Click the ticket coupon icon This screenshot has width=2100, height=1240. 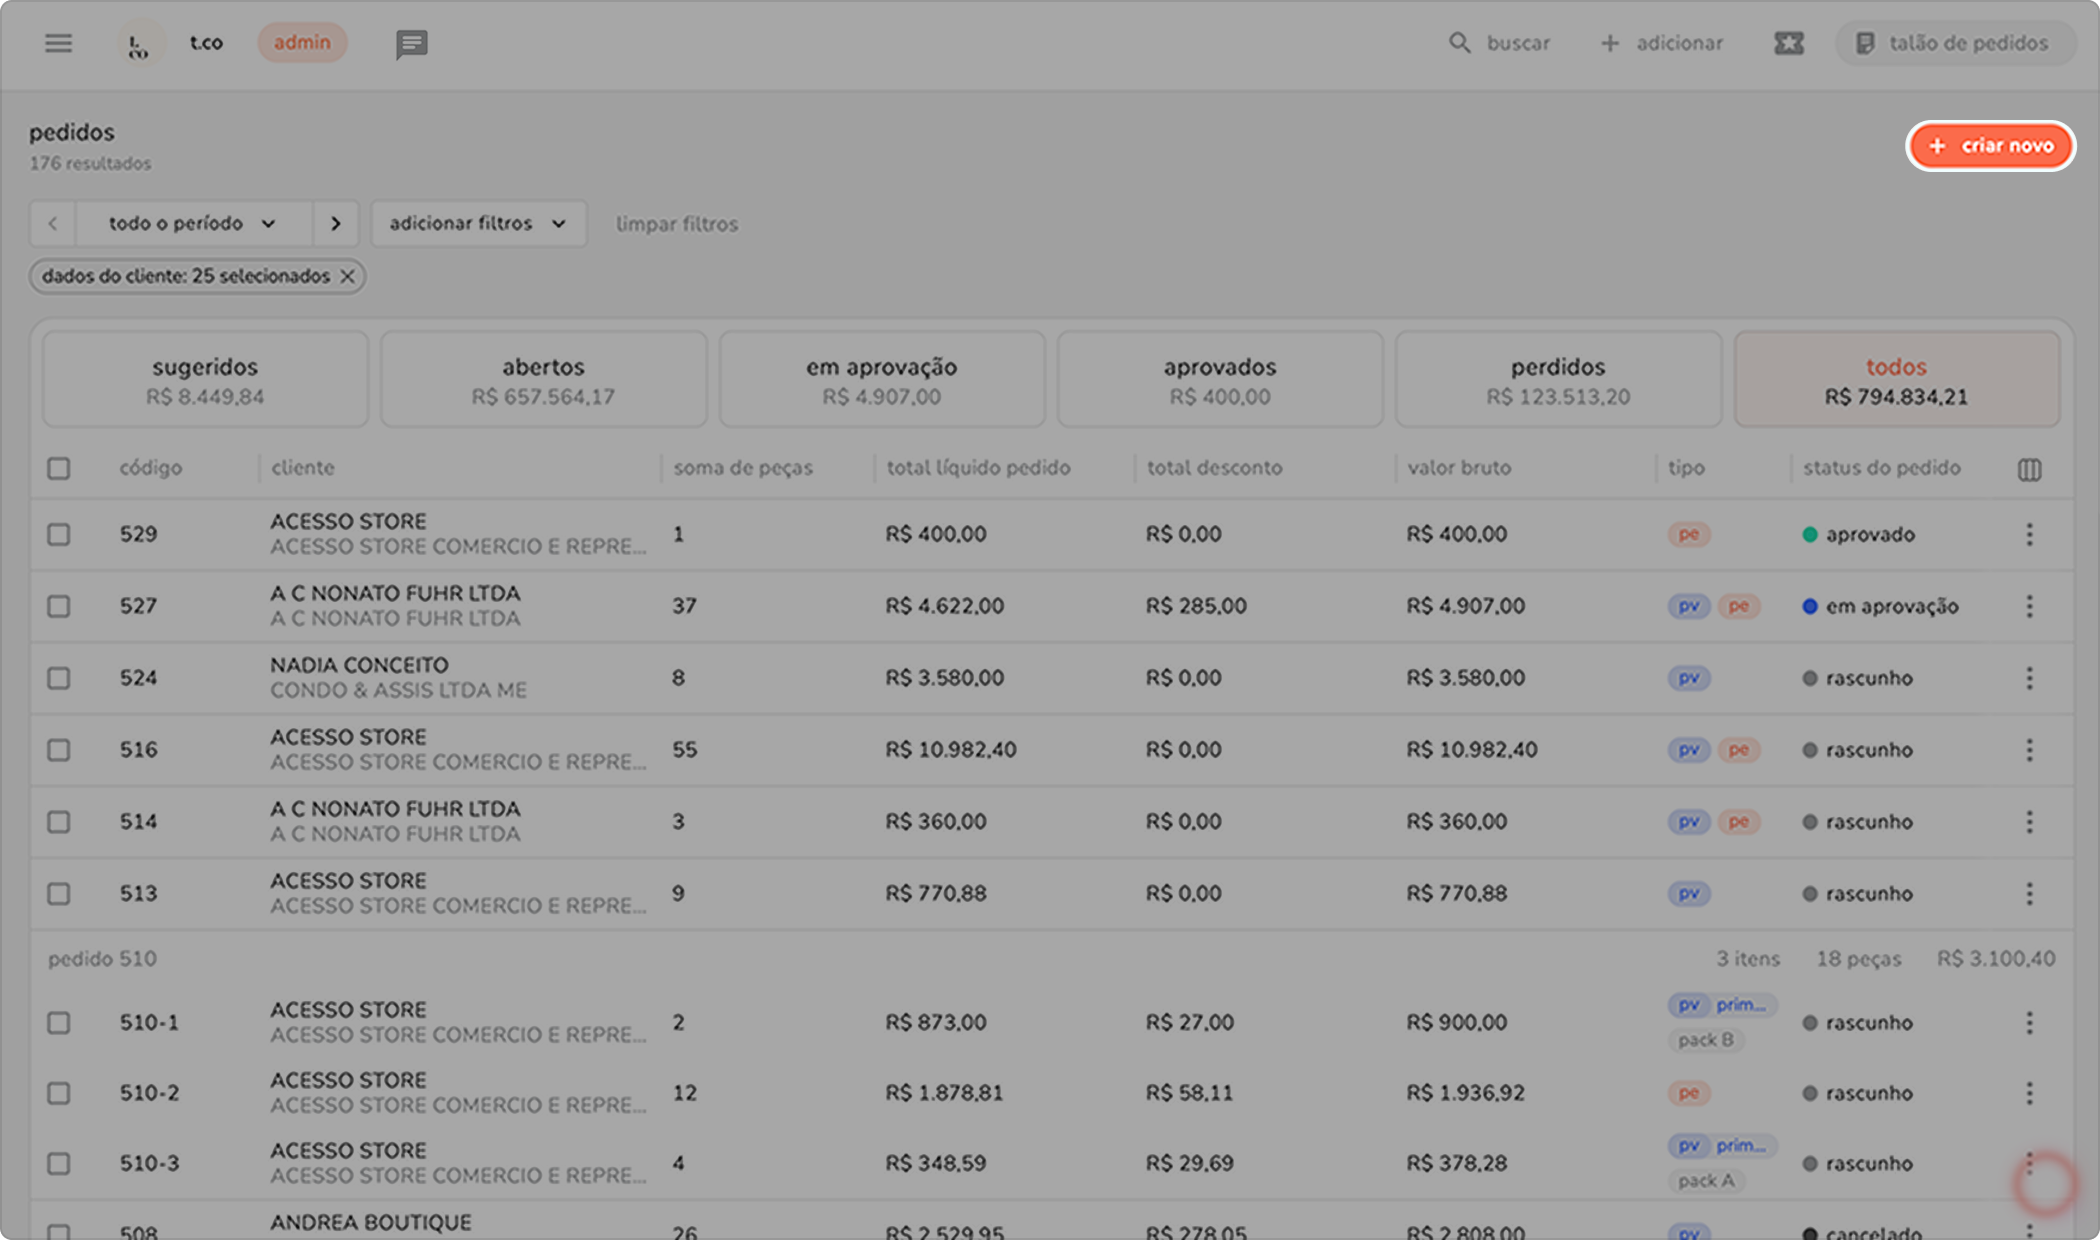1788,43
